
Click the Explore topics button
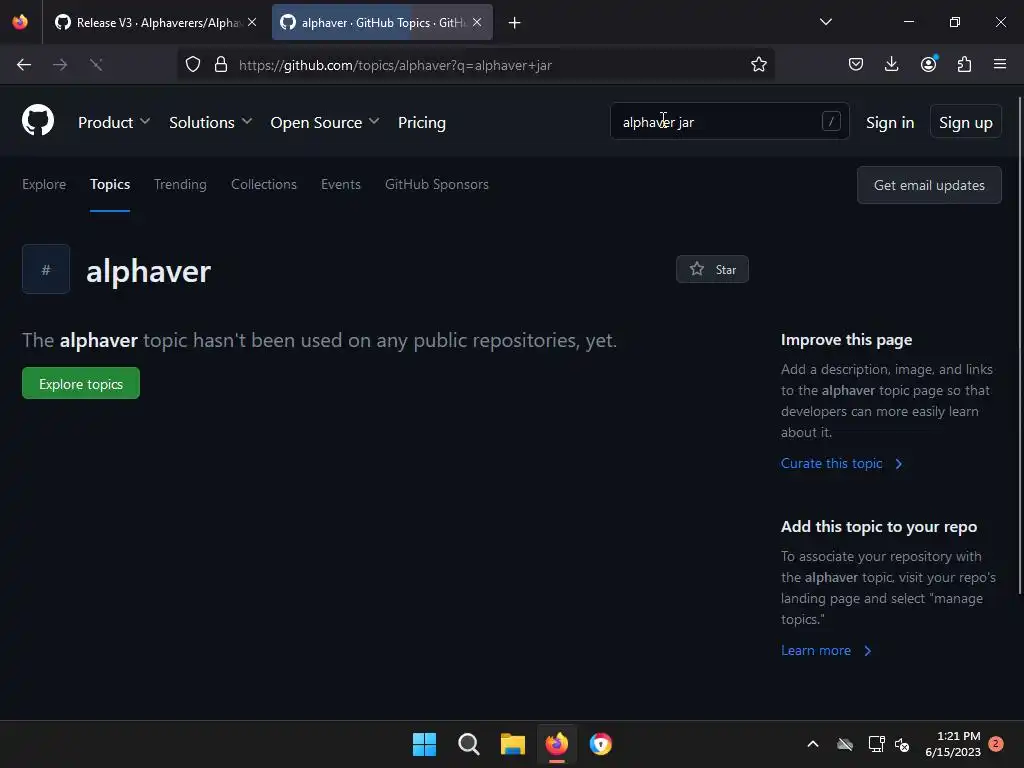tap(81, 383)
